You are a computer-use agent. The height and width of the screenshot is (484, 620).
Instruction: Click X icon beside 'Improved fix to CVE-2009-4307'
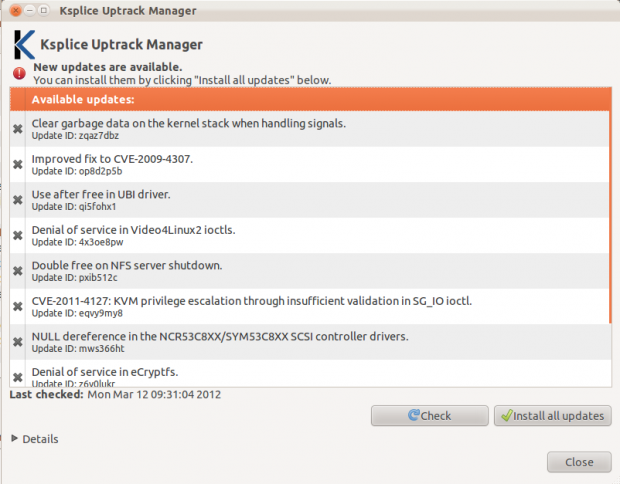coord(17,164)
